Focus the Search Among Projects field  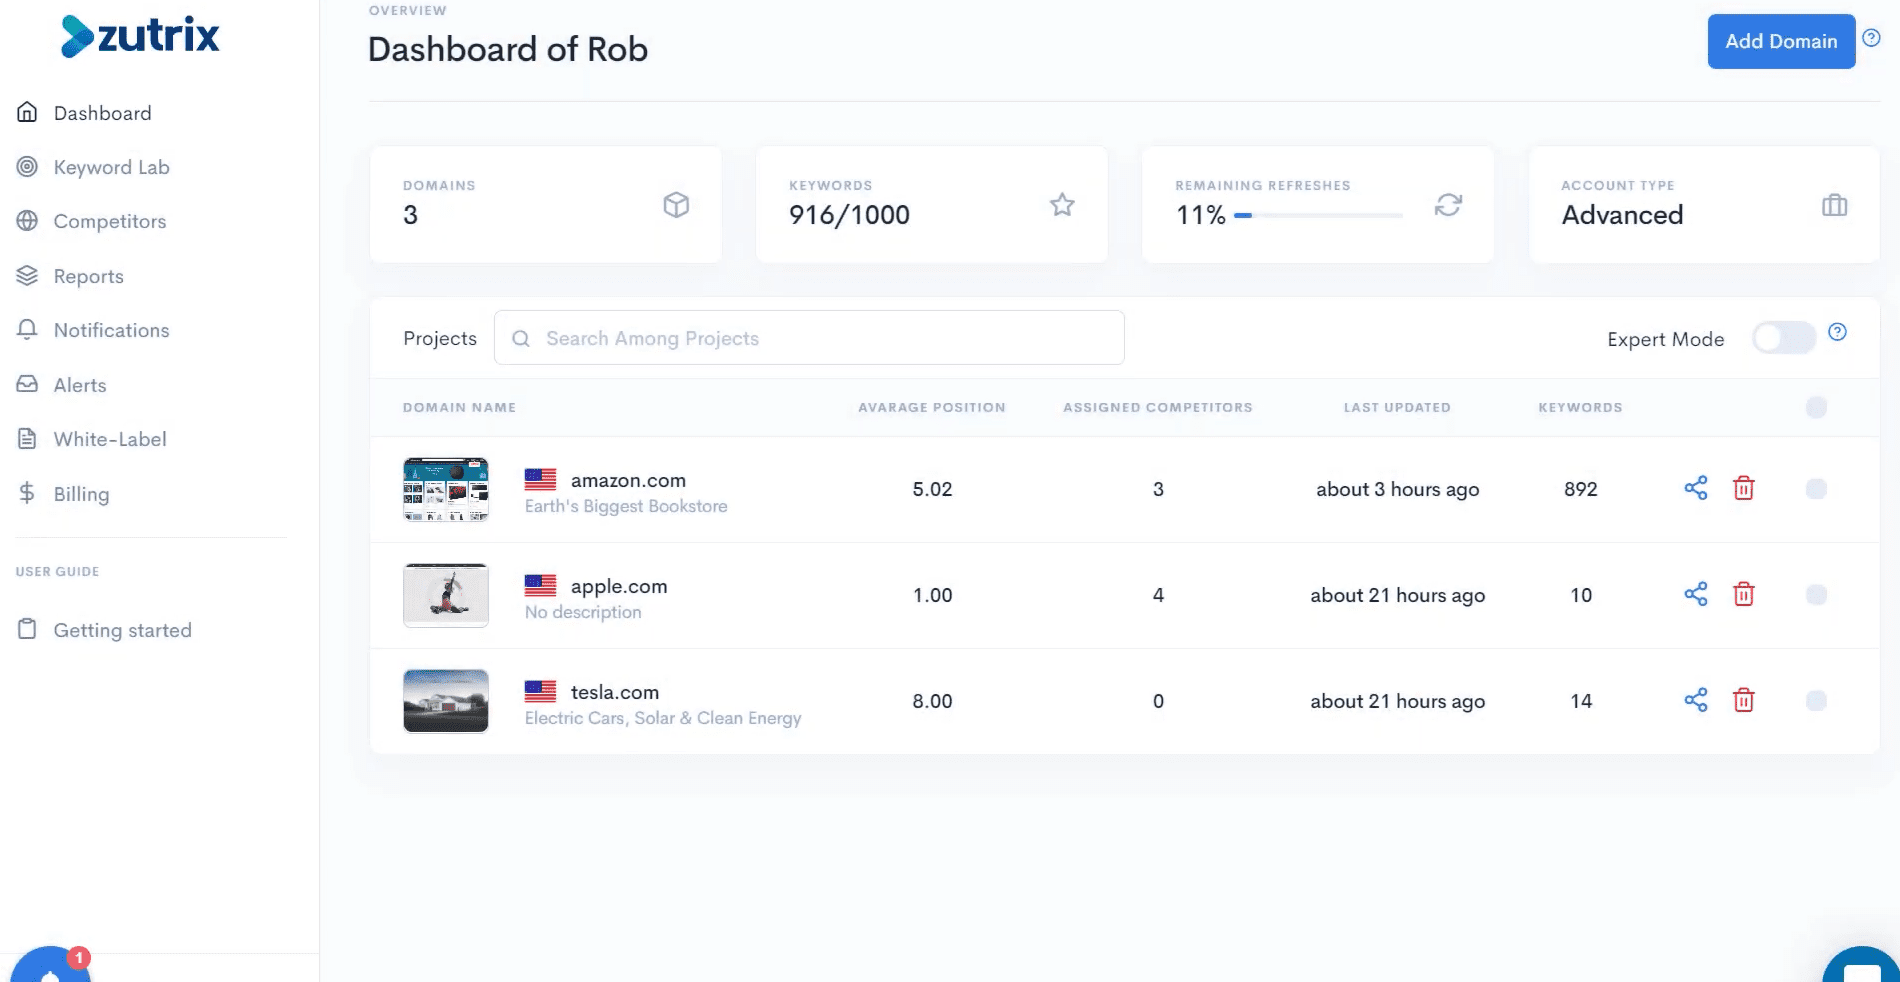[809, 338]
